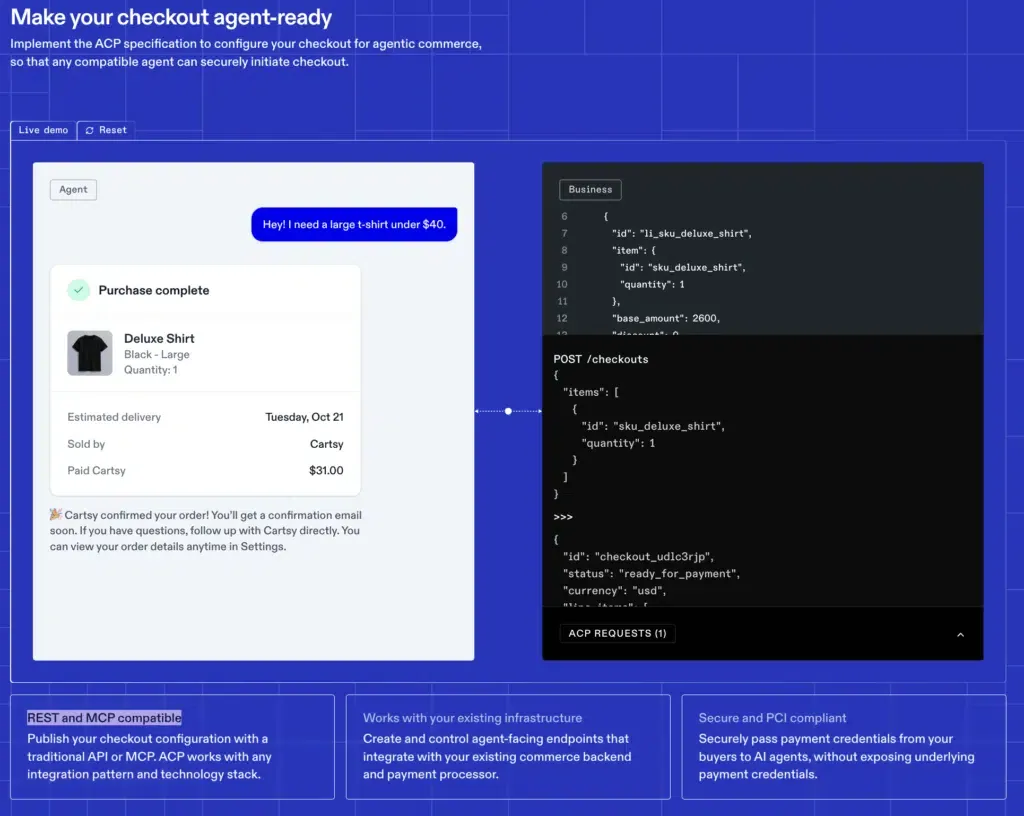Switch to the Live demo tab
This screenshot has height=816, width=1024.
point(43,130)
